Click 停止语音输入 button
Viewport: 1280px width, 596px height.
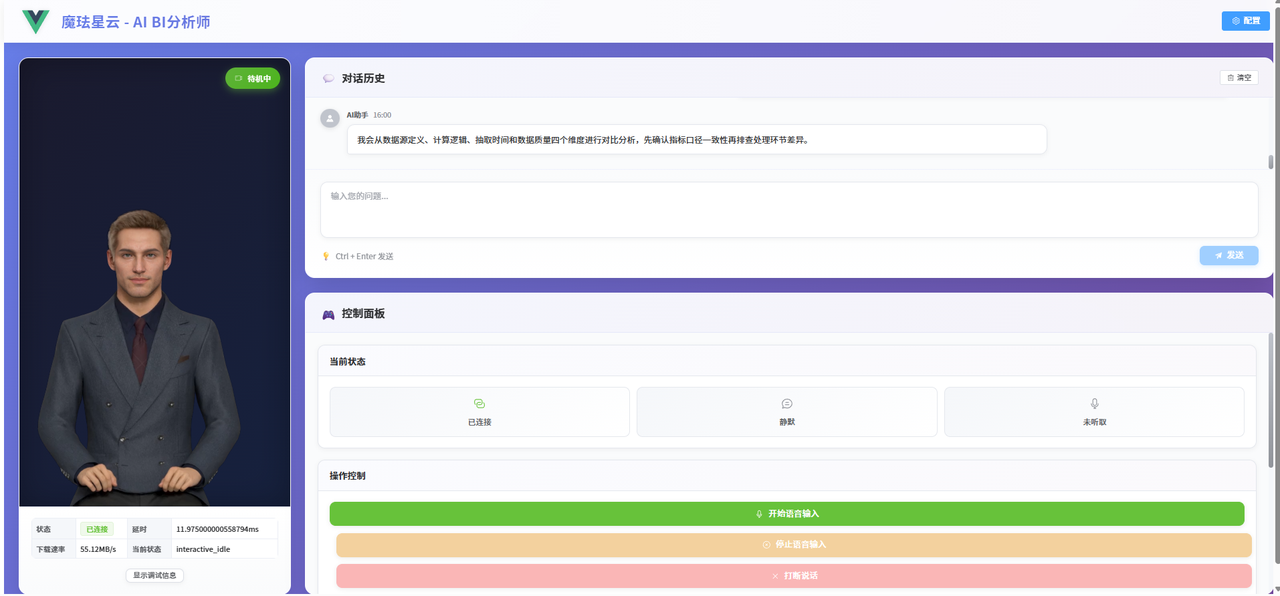tap(794, 545)
